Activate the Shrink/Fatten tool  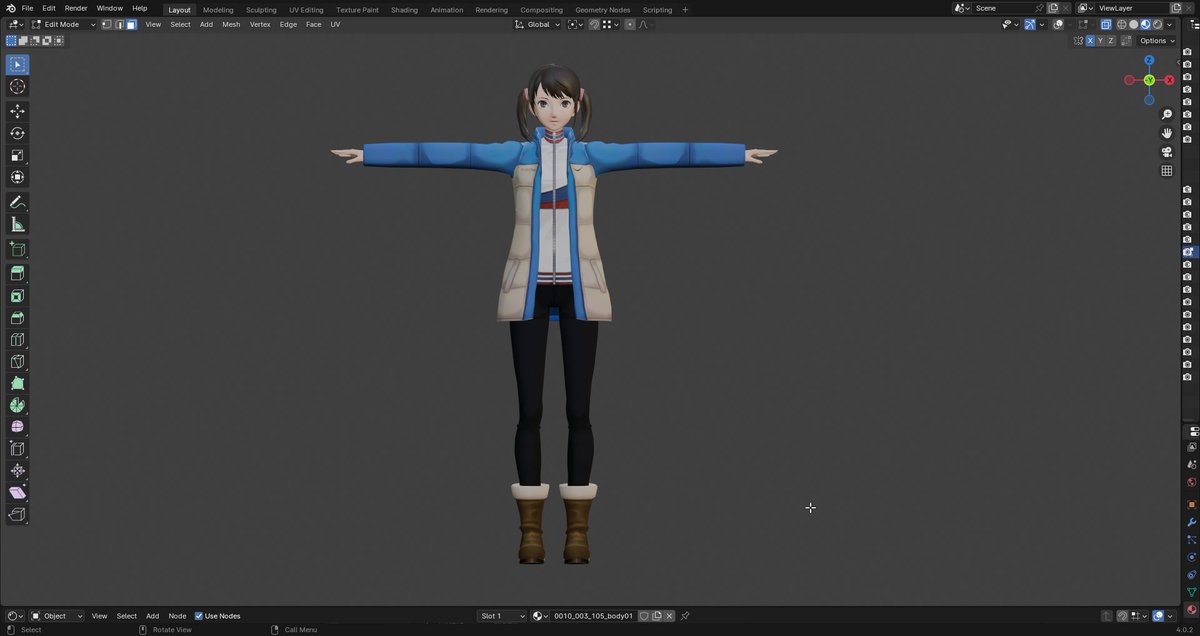pos(17,471)
